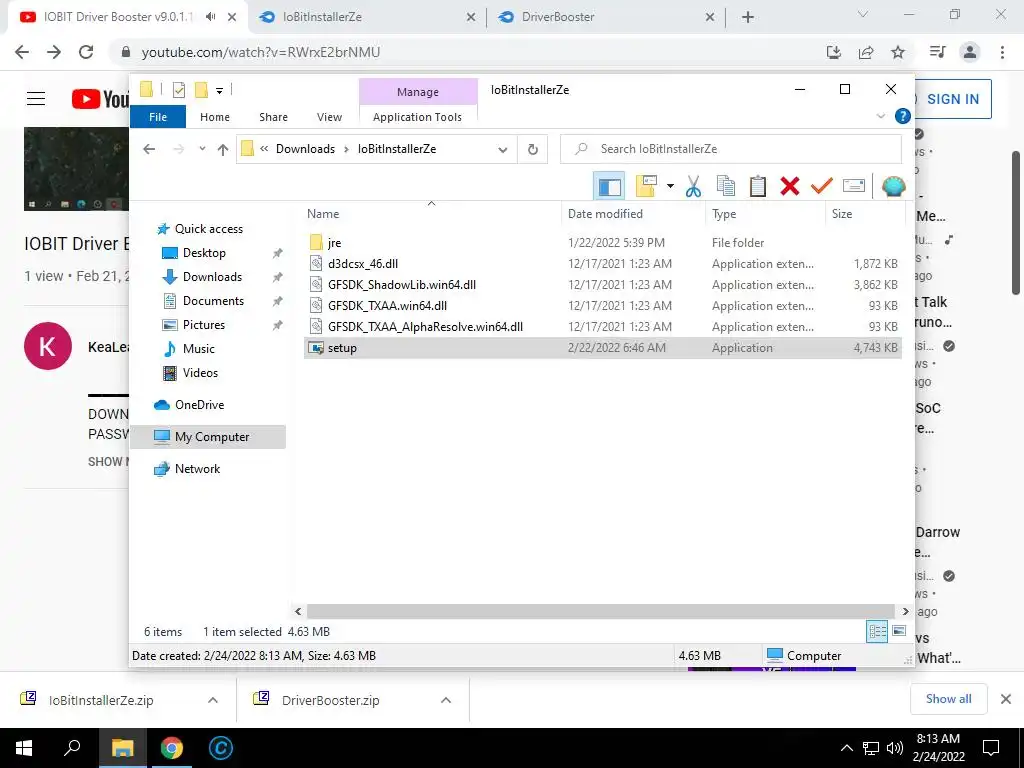Viewport: 1024px width, 768px height.
Task: Click the teal shell icon in toolbar
Action: 893,187
